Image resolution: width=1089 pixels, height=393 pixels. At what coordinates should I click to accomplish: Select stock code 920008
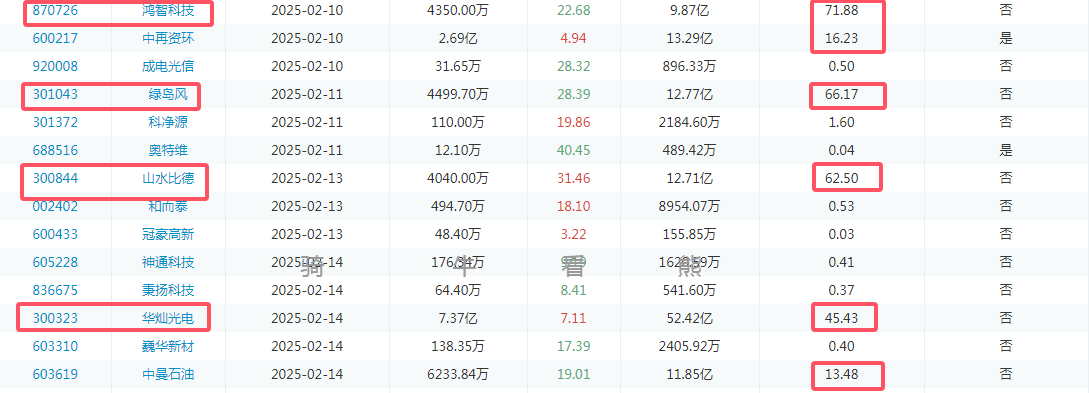click(x=55, y=66)
